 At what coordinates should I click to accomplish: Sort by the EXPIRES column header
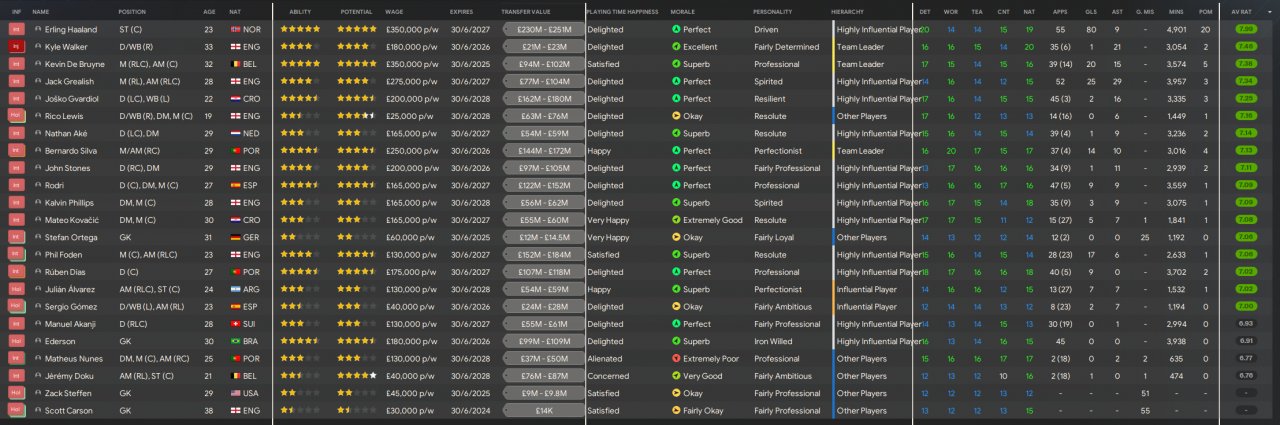coord(462,11)
